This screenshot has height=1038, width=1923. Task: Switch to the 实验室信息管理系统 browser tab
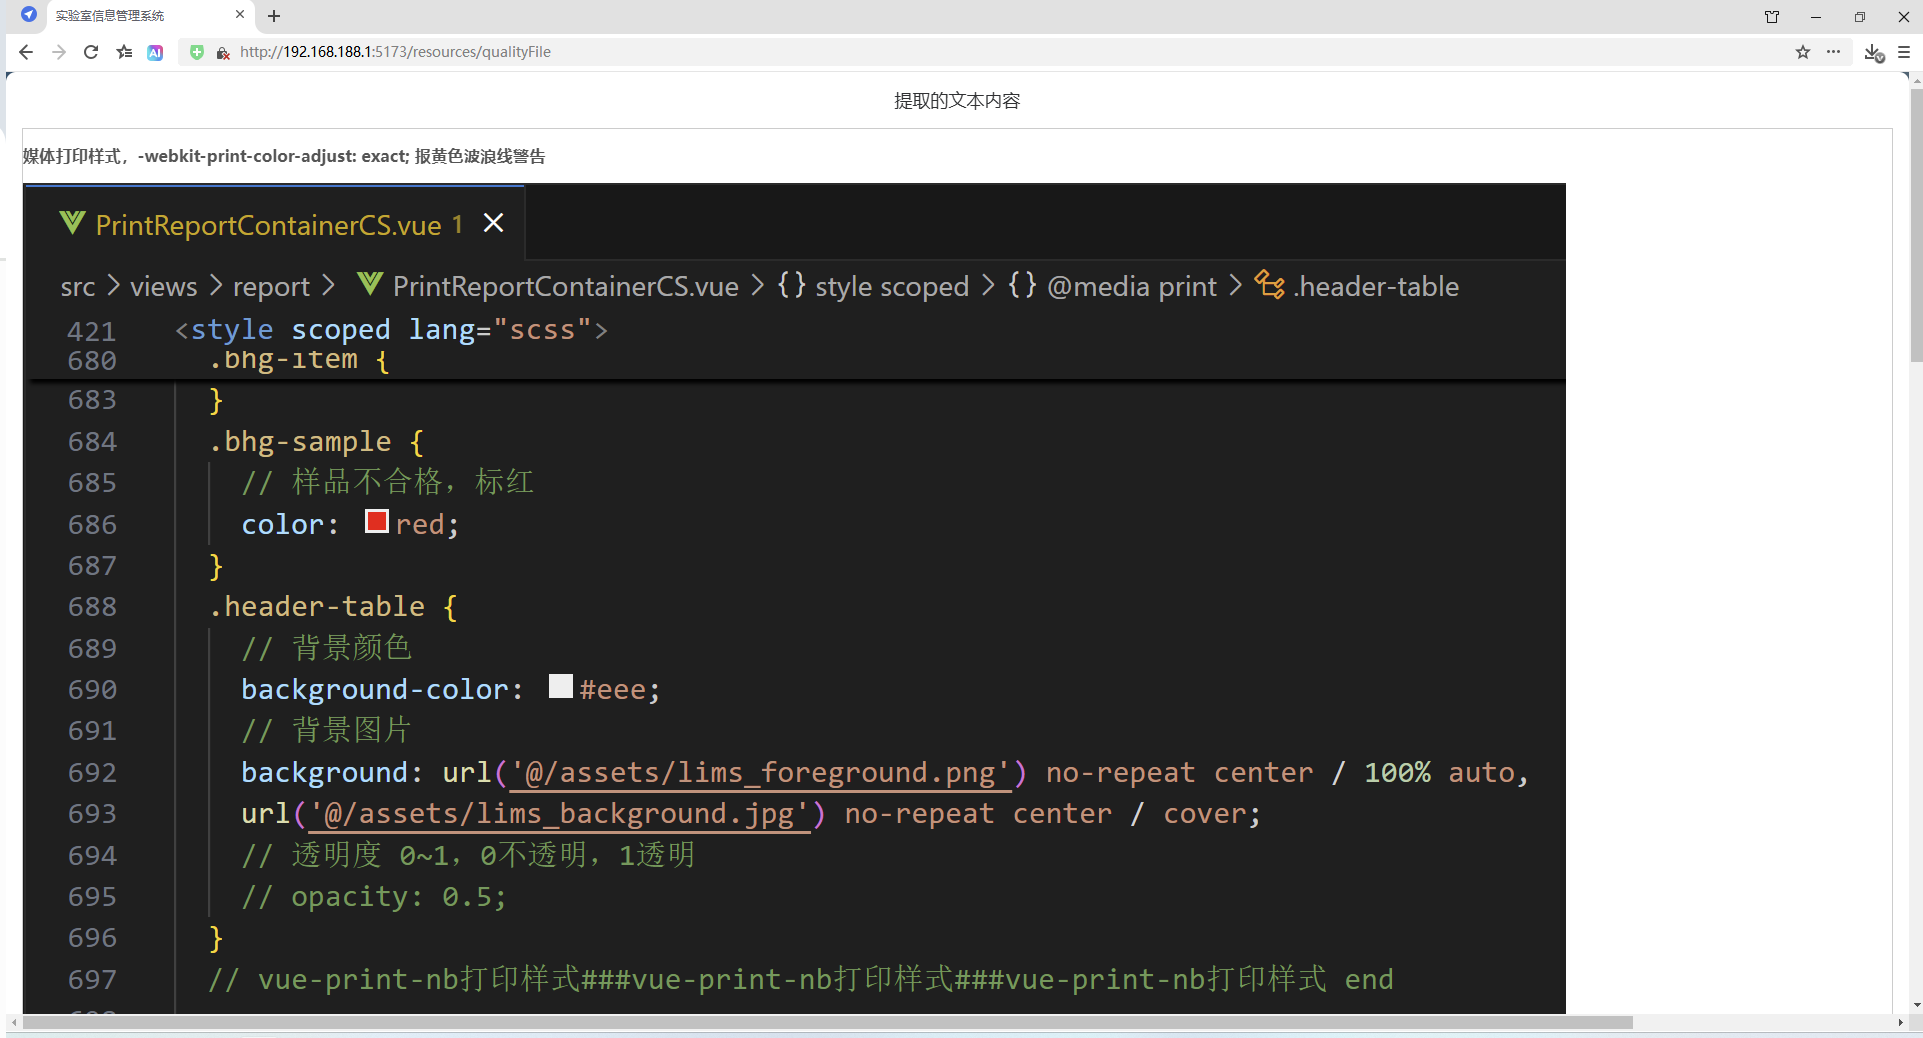tap(110, 15)
